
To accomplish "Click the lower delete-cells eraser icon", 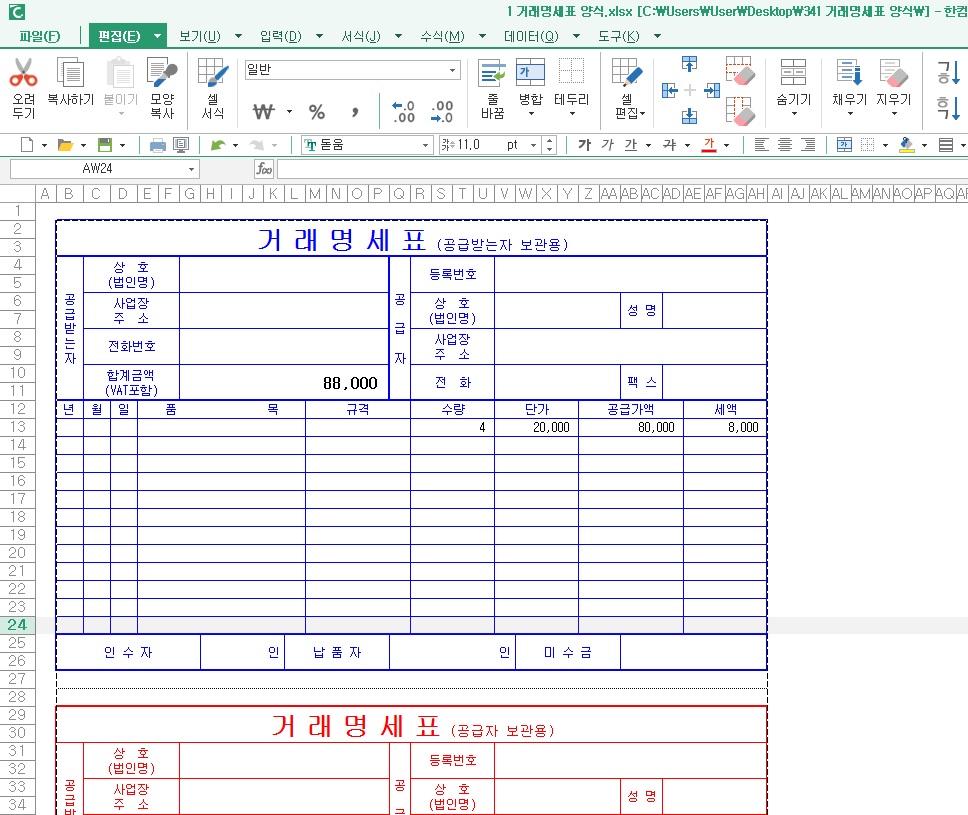I will [x=740, y=111].
